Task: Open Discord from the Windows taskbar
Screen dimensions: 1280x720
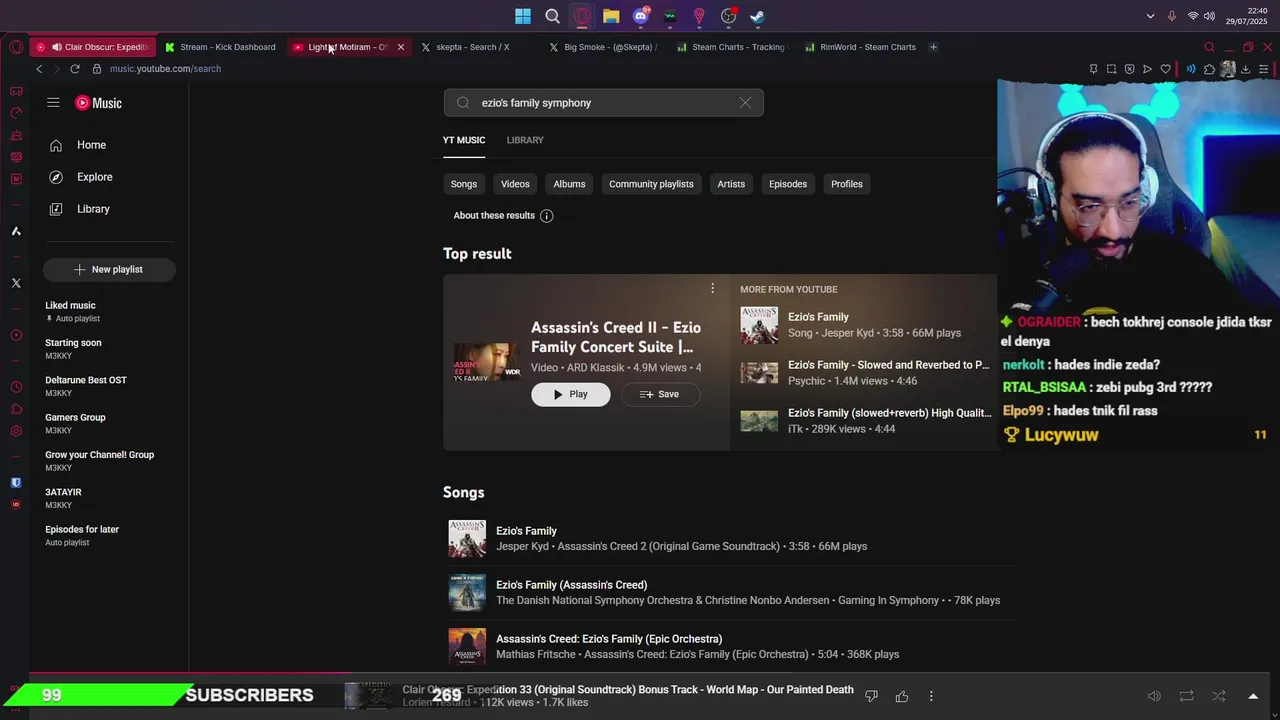Action: 640,16
